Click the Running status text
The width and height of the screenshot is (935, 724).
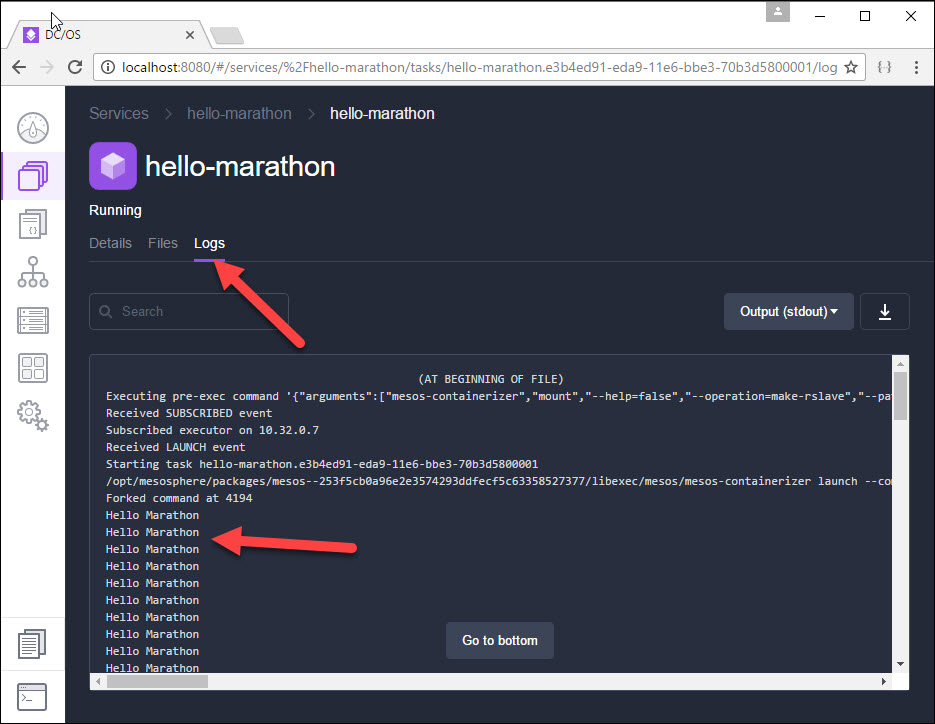[115, 210]
